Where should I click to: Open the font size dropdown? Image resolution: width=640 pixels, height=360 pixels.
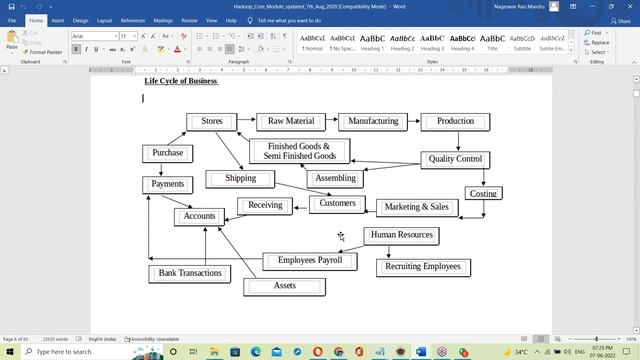(135, 36)
